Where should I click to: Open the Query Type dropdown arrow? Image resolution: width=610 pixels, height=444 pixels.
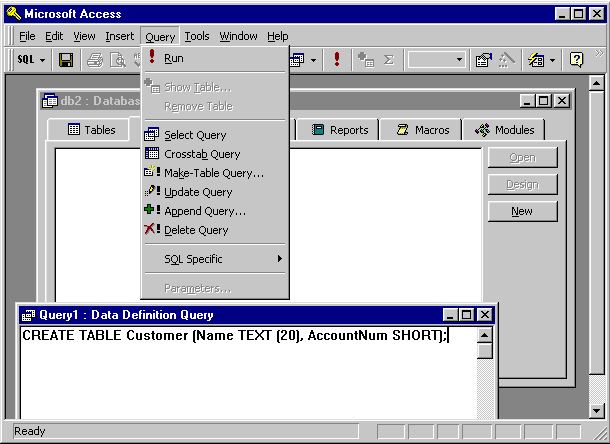tap(313, 60)
